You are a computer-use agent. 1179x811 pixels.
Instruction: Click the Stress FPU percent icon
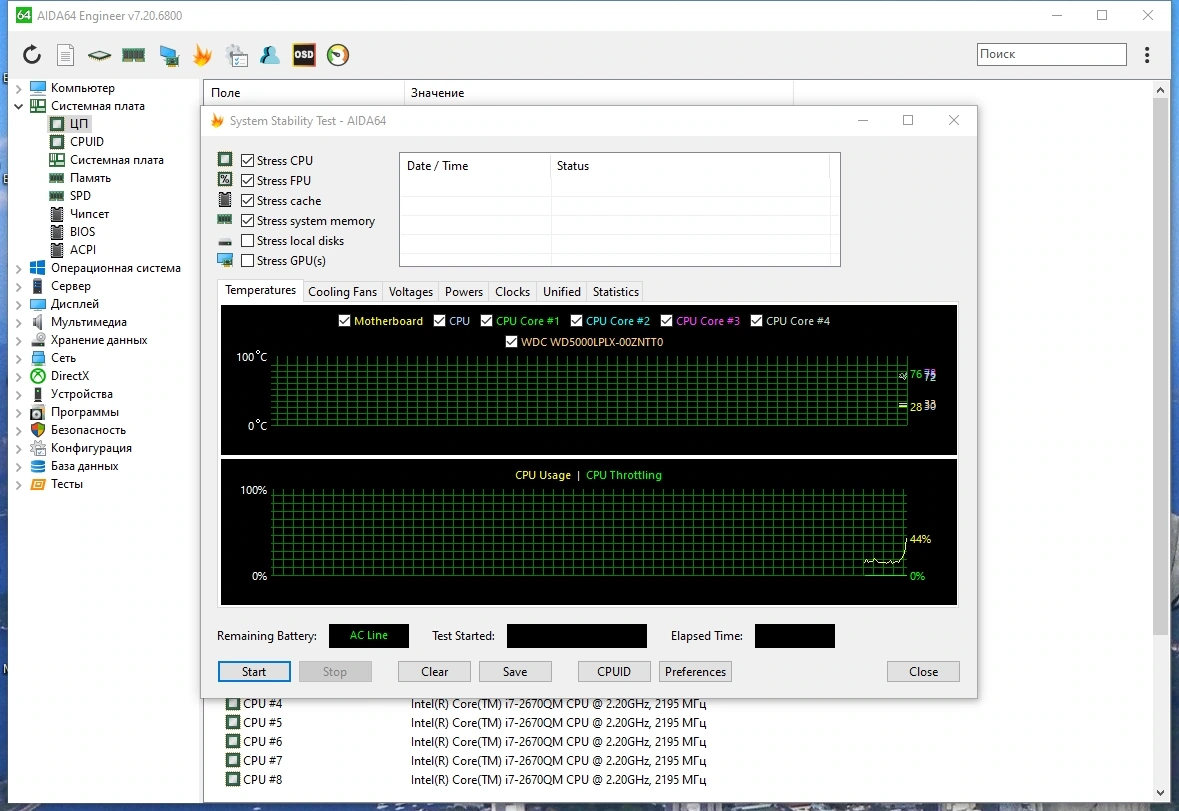click(225, 180)
